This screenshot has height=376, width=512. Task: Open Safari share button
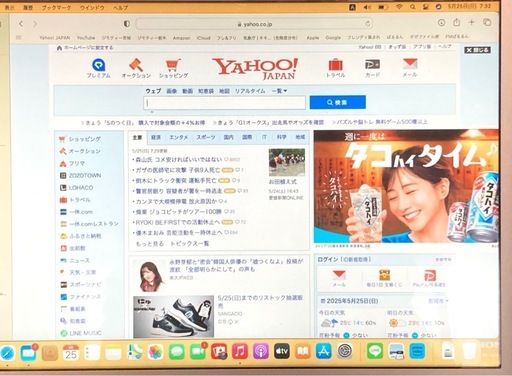coord(457,23)
